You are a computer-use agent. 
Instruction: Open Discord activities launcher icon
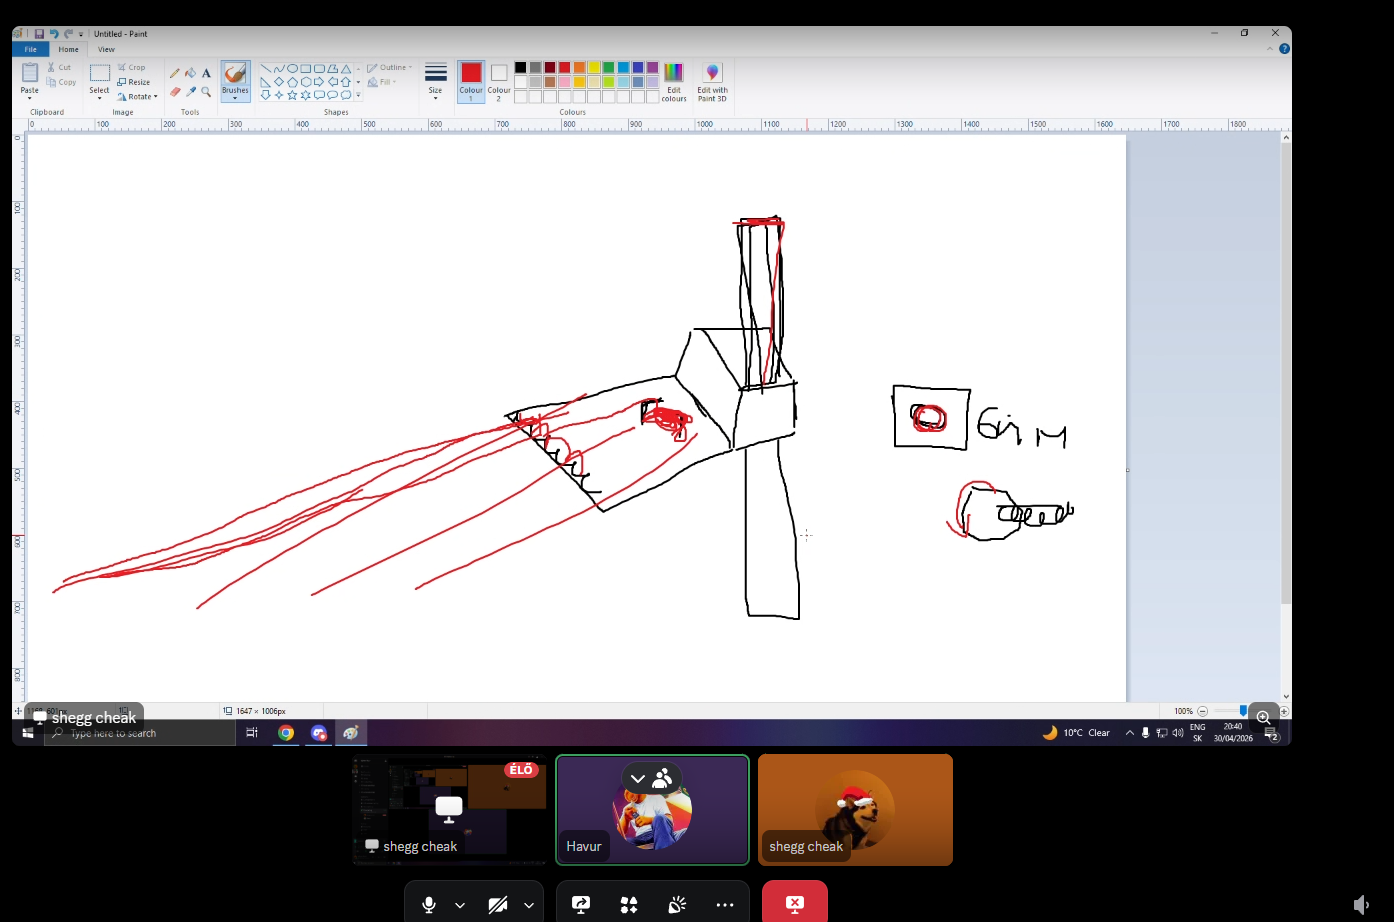coord(629,905)
